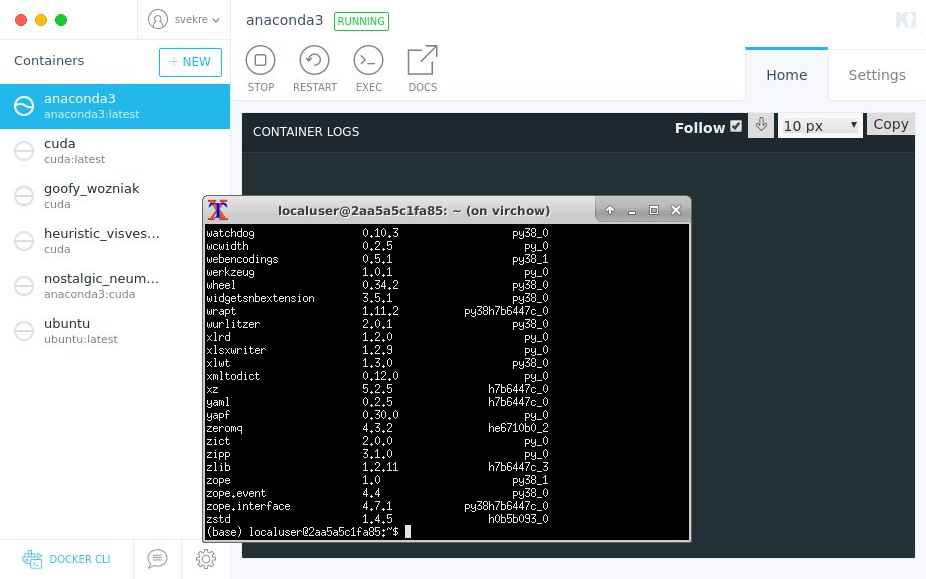Click the Containers sidebar heading
The height and width of the screenshot is (579, 926).
(49, 61)
